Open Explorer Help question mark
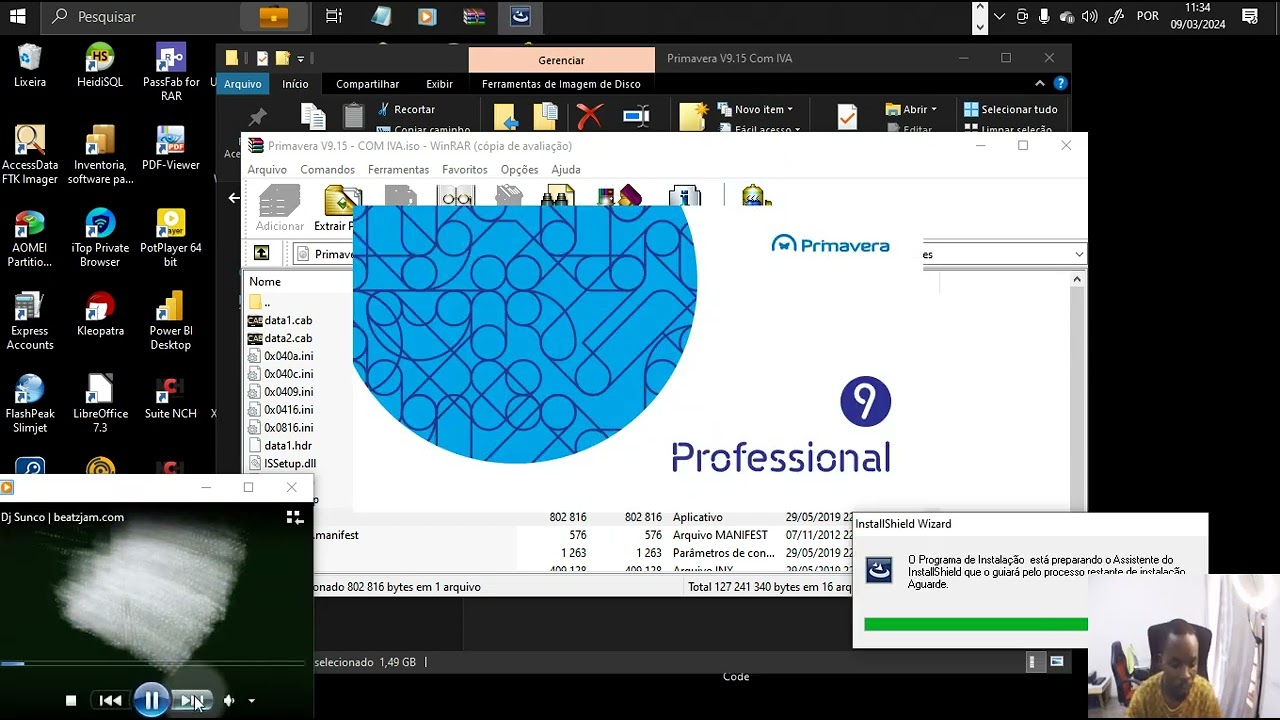1280x720 pixels. 1060,84
